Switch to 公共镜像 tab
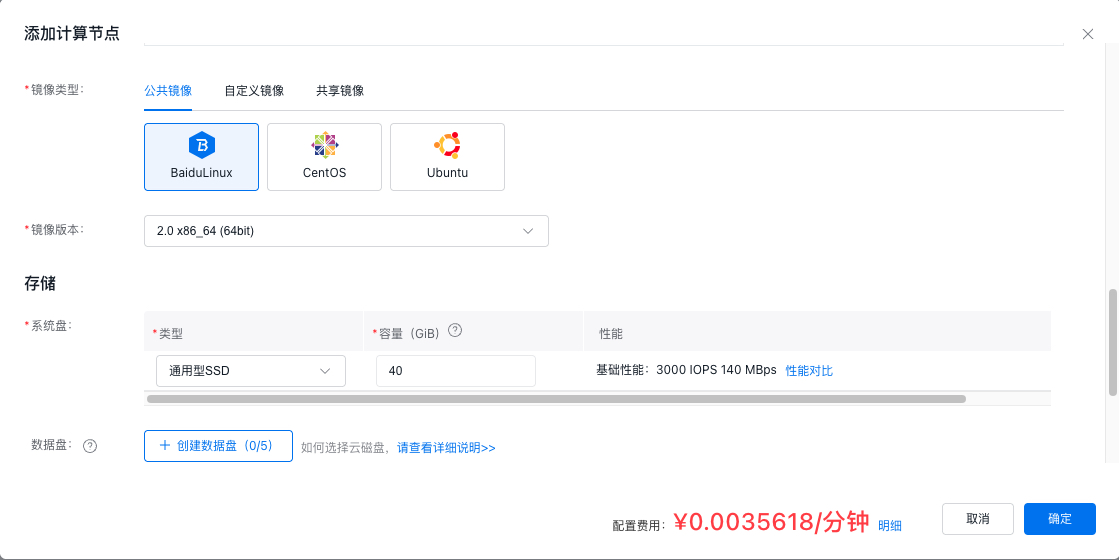Viewport: 1119px width, 560px height. [168, 91]
